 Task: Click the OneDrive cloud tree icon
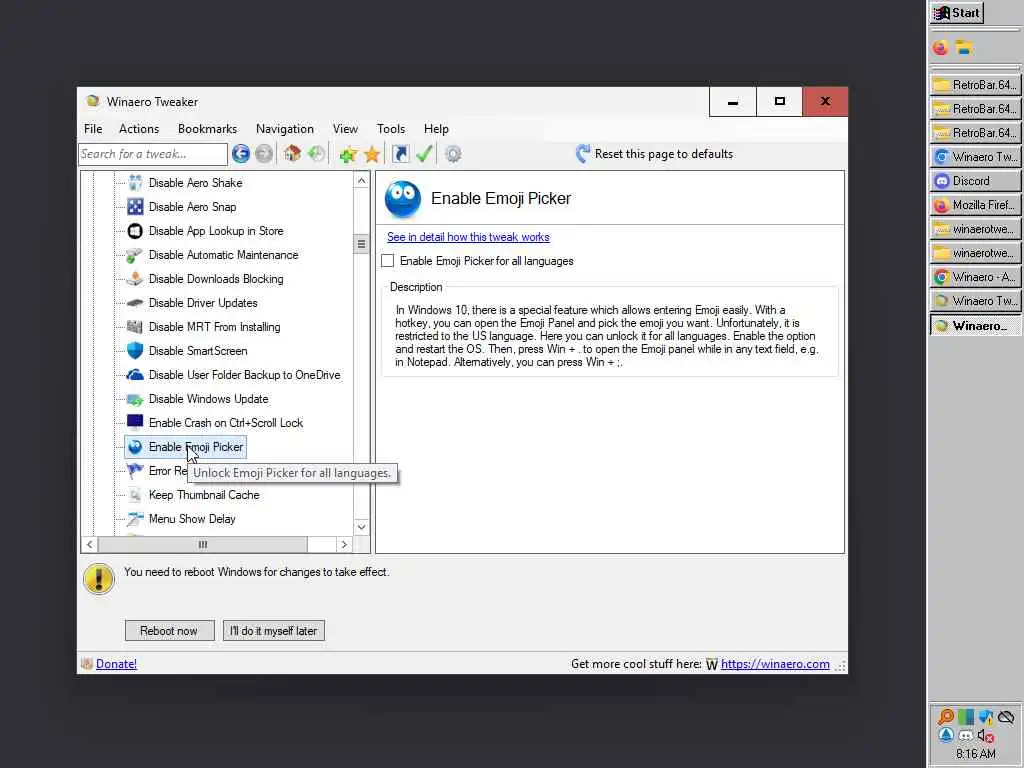[x=135, y=375]
